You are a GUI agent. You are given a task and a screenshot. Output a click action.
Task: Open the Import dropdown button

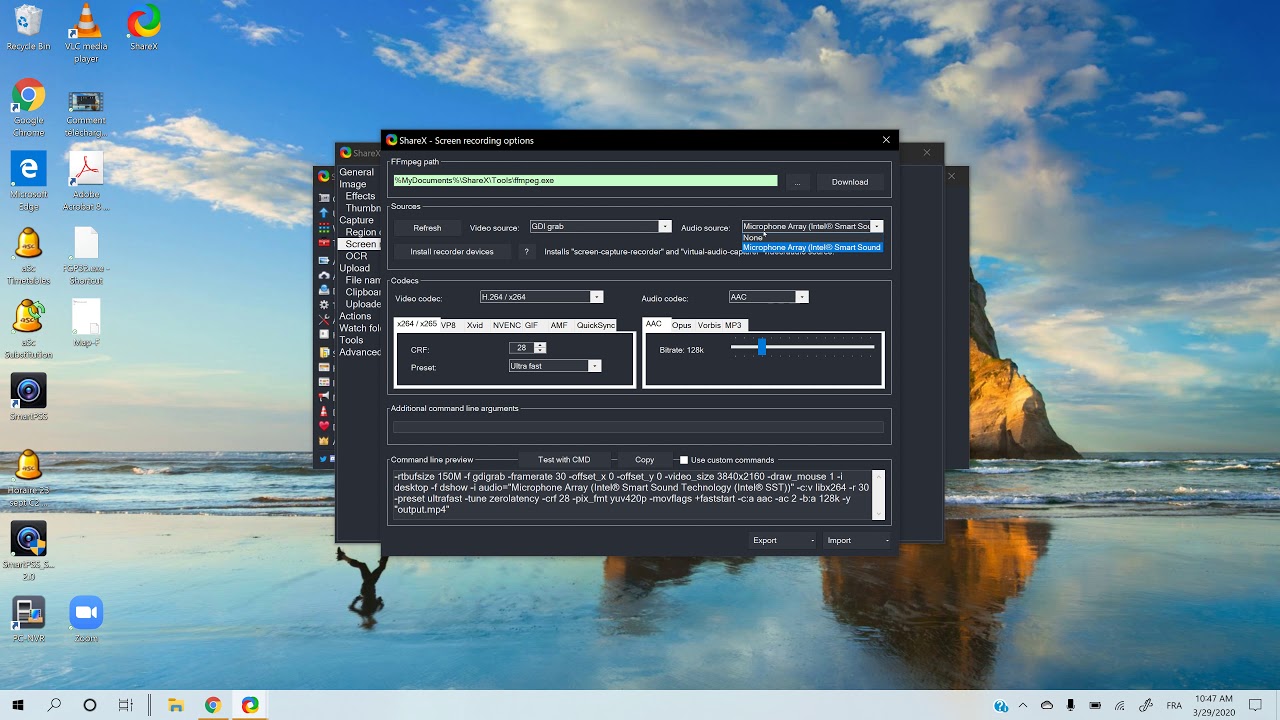[857, 540]
